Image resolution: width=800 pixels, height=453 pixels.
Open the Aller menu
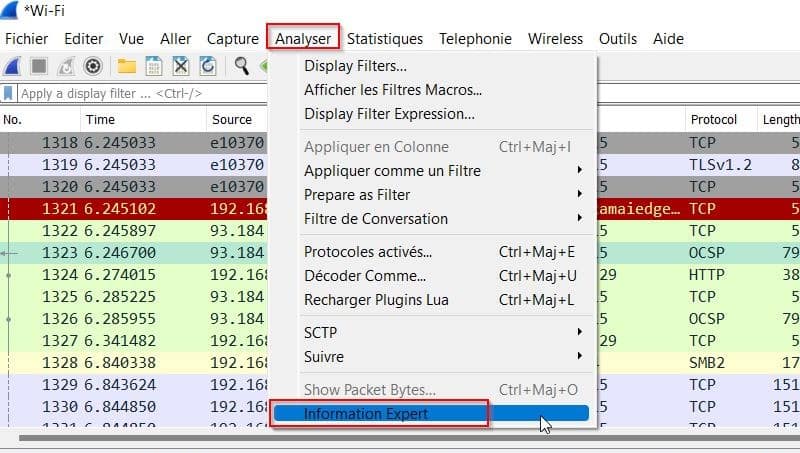[176, 39]
